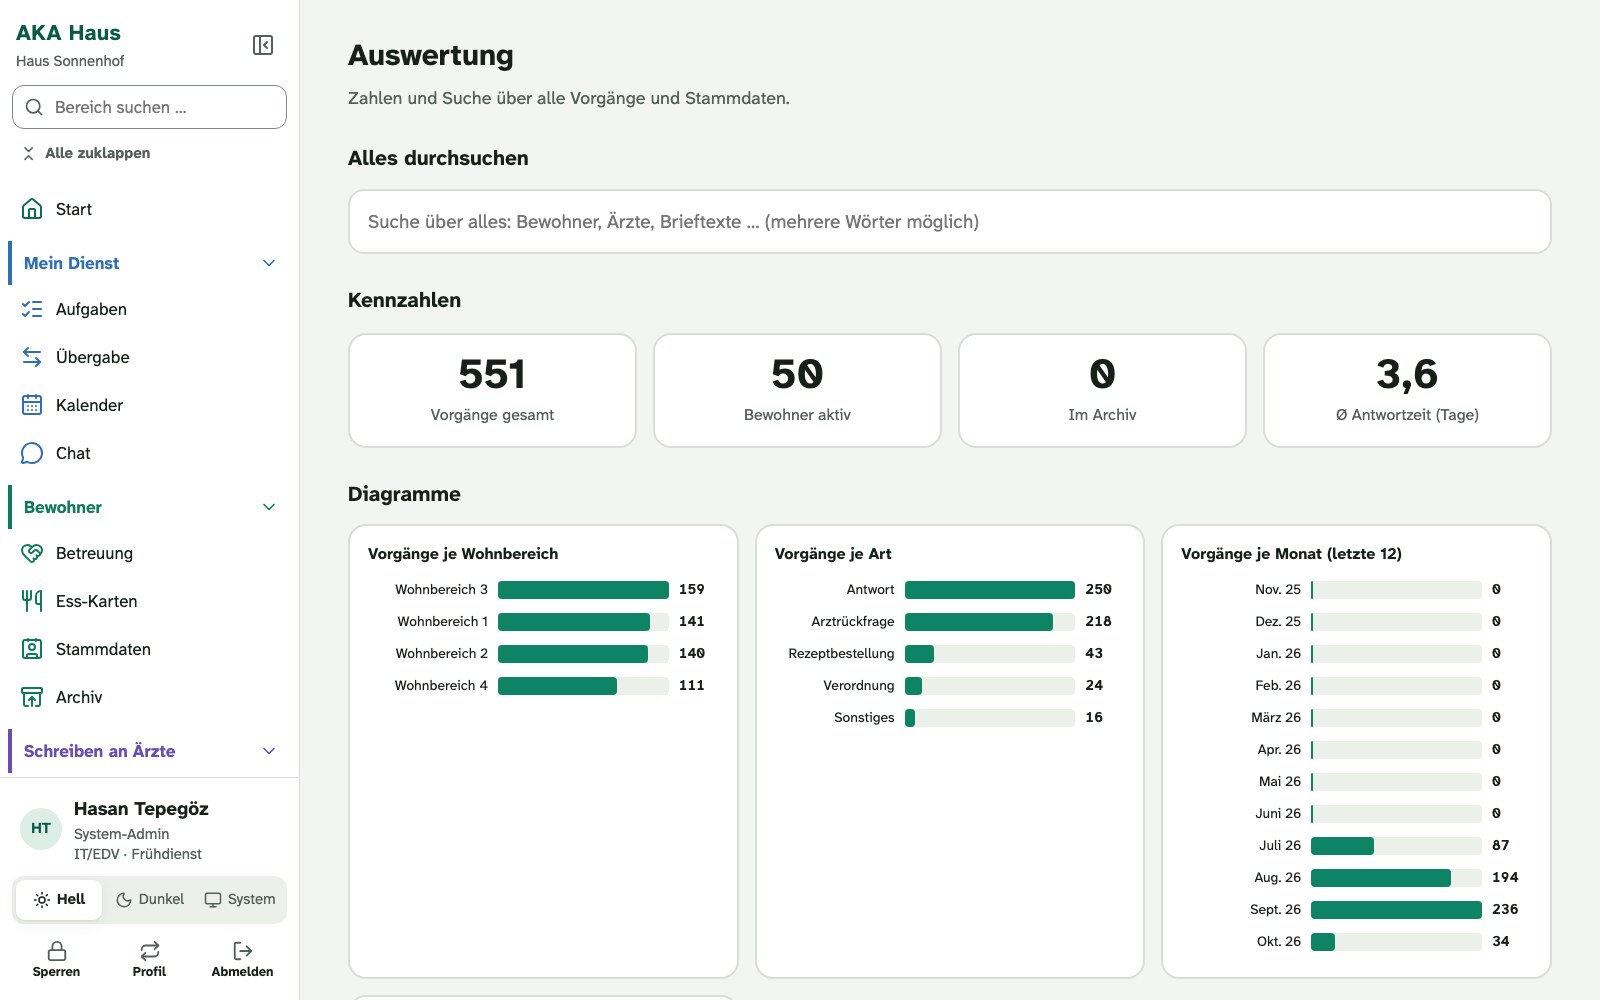Click the collapse-all arrows icon

pos(29,153)
